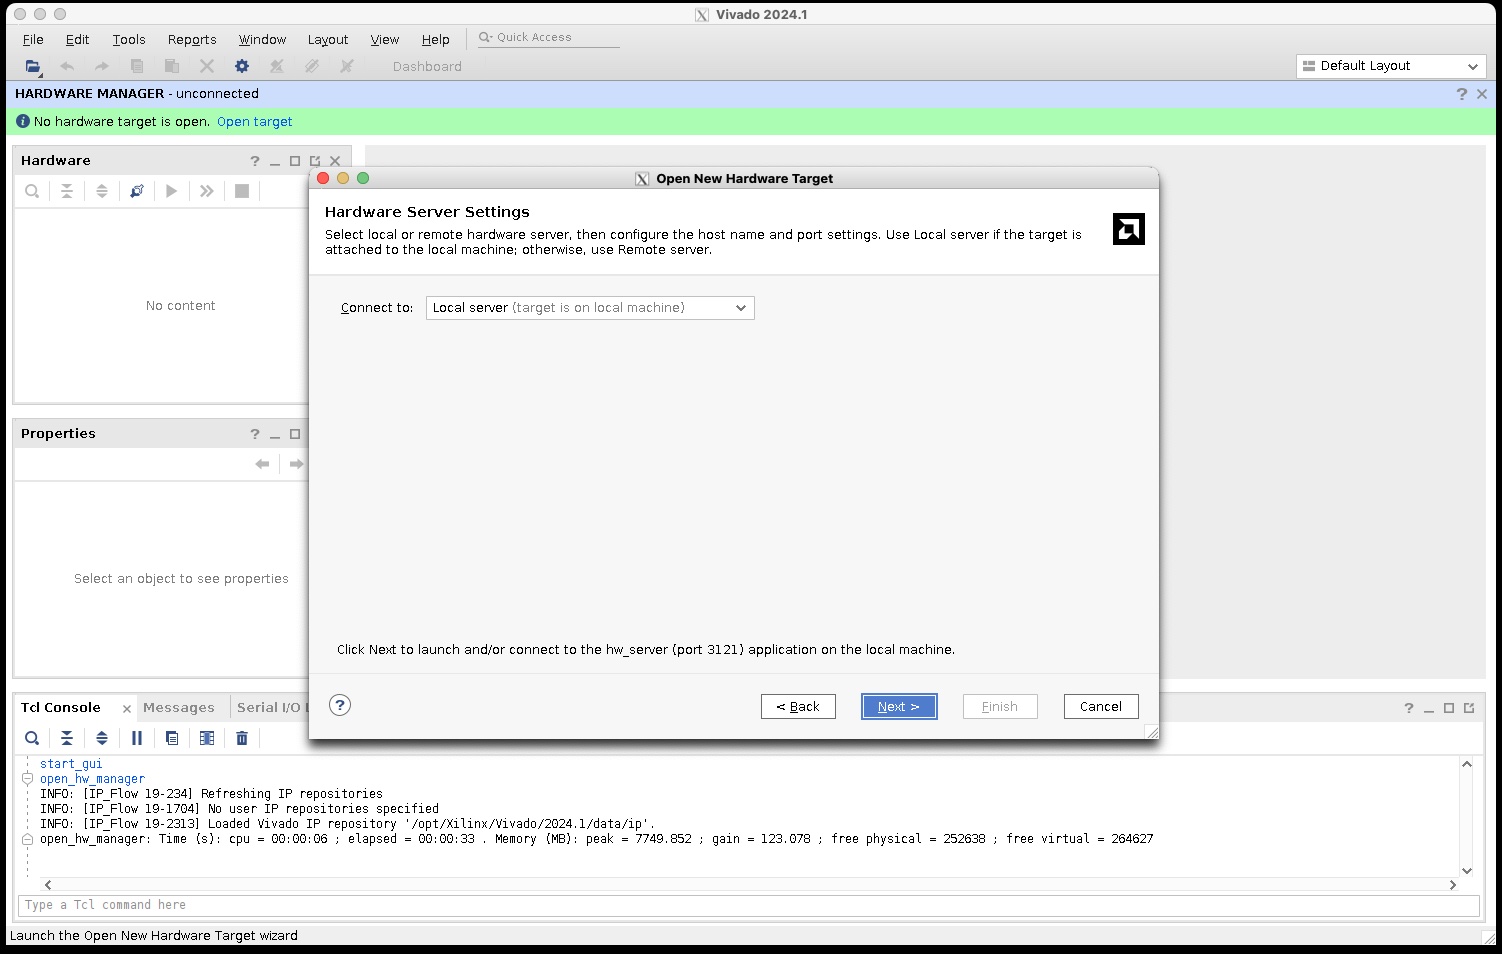This screenshot has height=954, width=1502.
Task: Click the Delete X icon in main toolbar
Action: pos(207,66)
